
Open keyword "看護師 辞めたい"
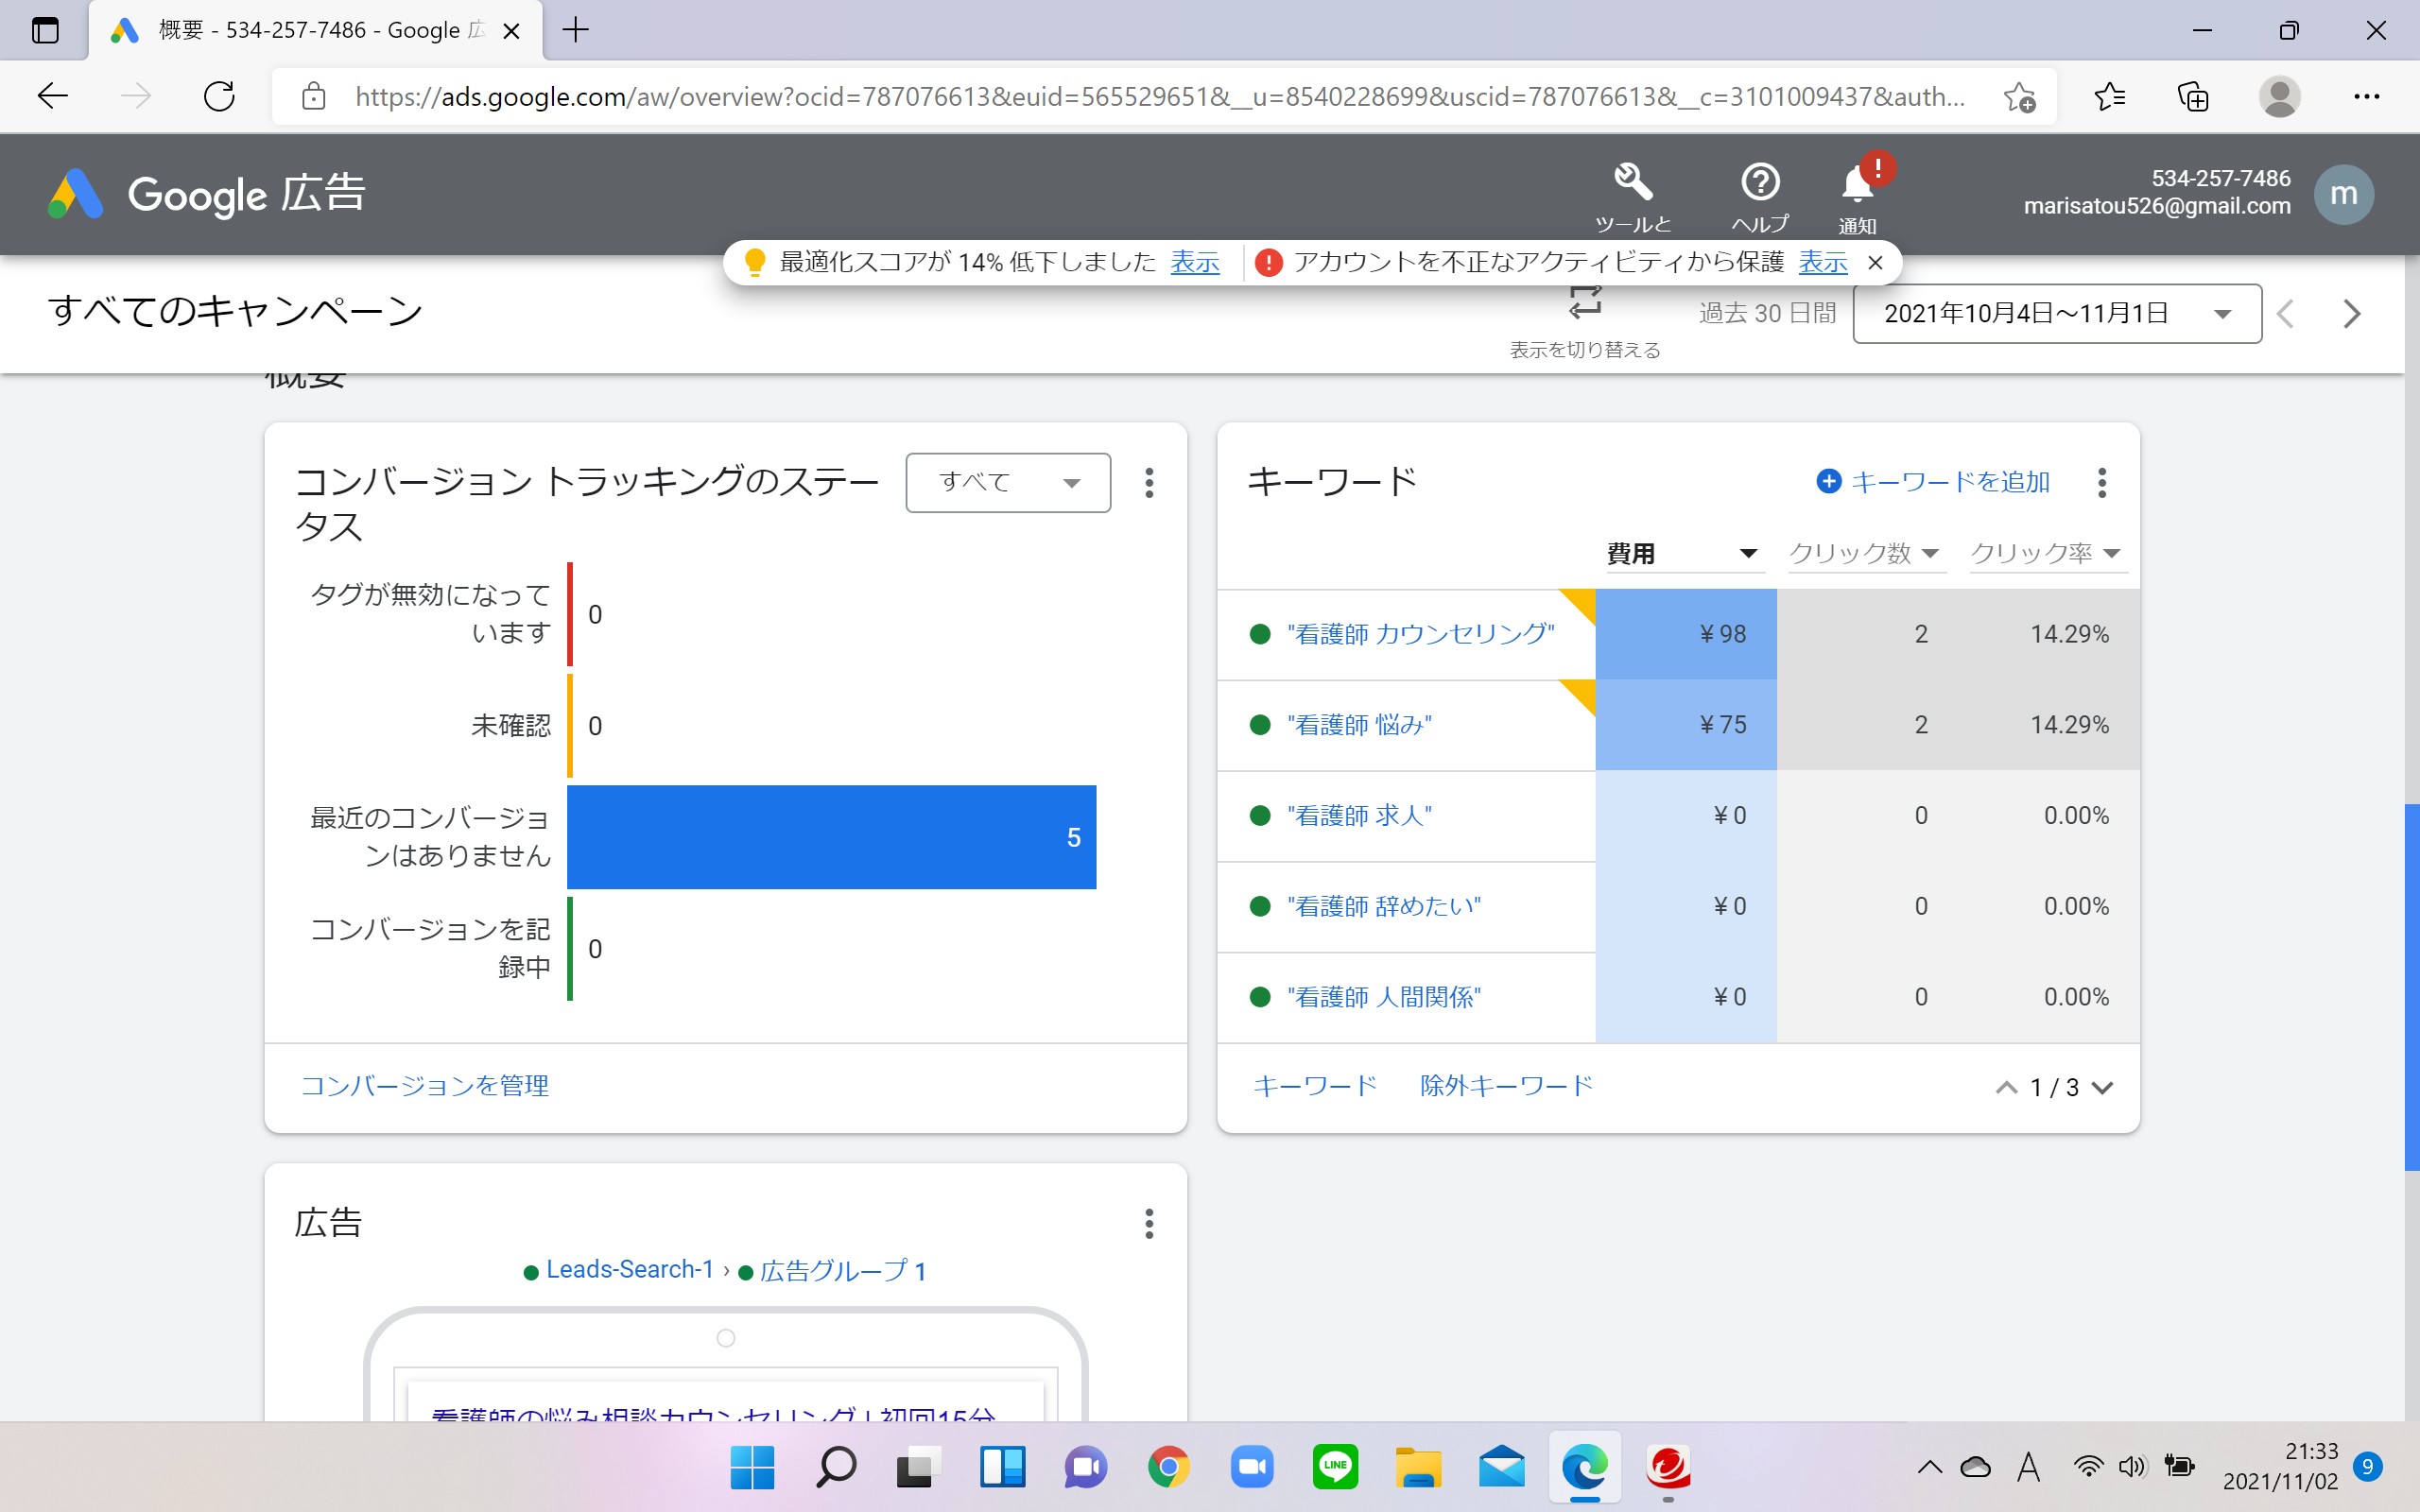pyautogui.click(x=1384, y=907)
